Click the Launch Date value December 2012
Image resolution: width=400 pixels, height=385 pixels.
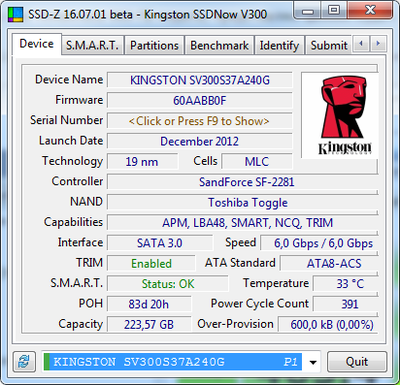point(199,141)
